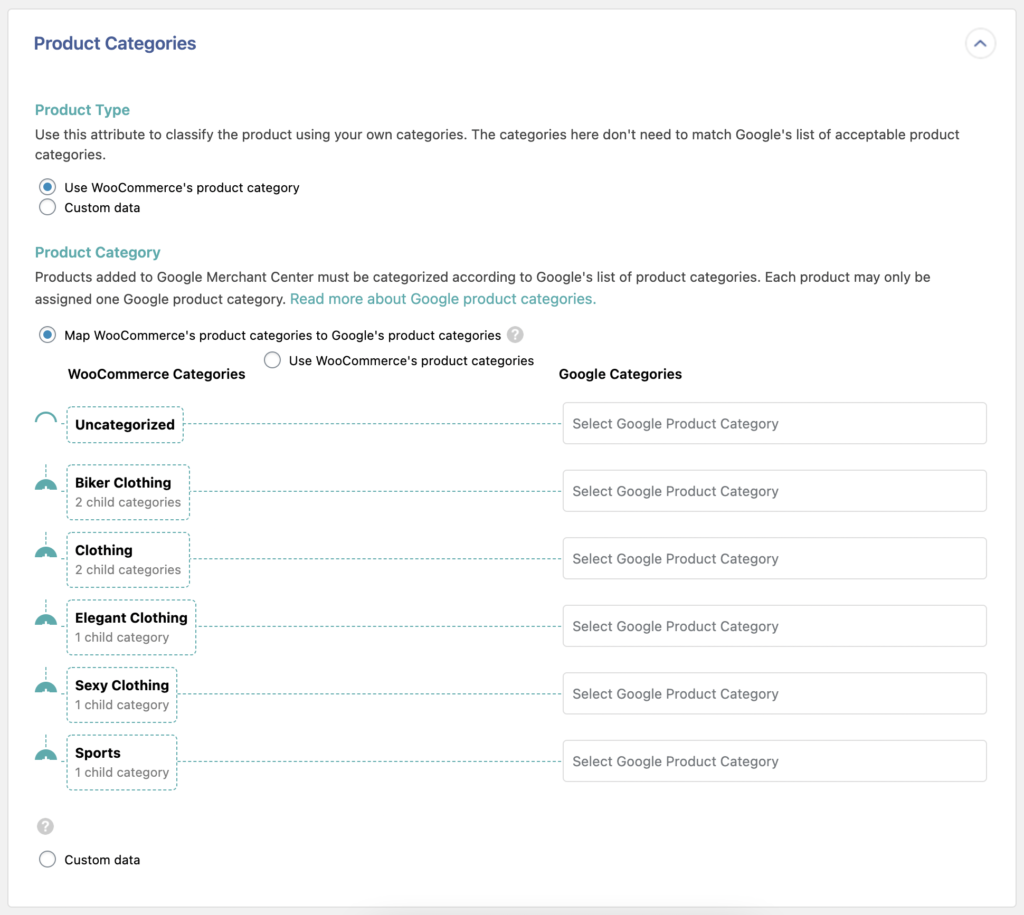Open Google category dropdown for Biker Clothing
Image resolution: width=1024 pixels, height=915 pixels.
coord(774,490)
